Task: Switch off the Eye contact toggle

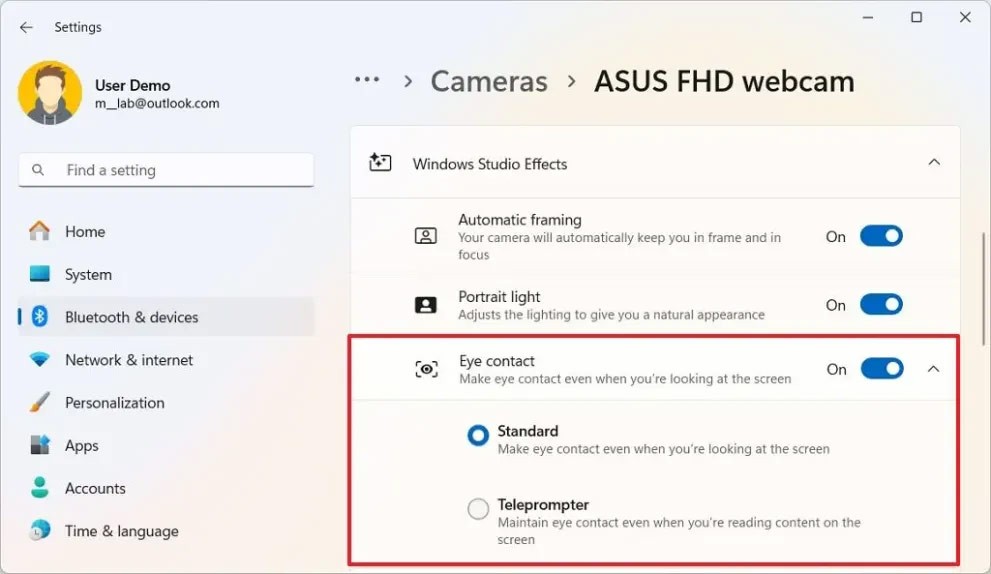Action: [882, 369]
